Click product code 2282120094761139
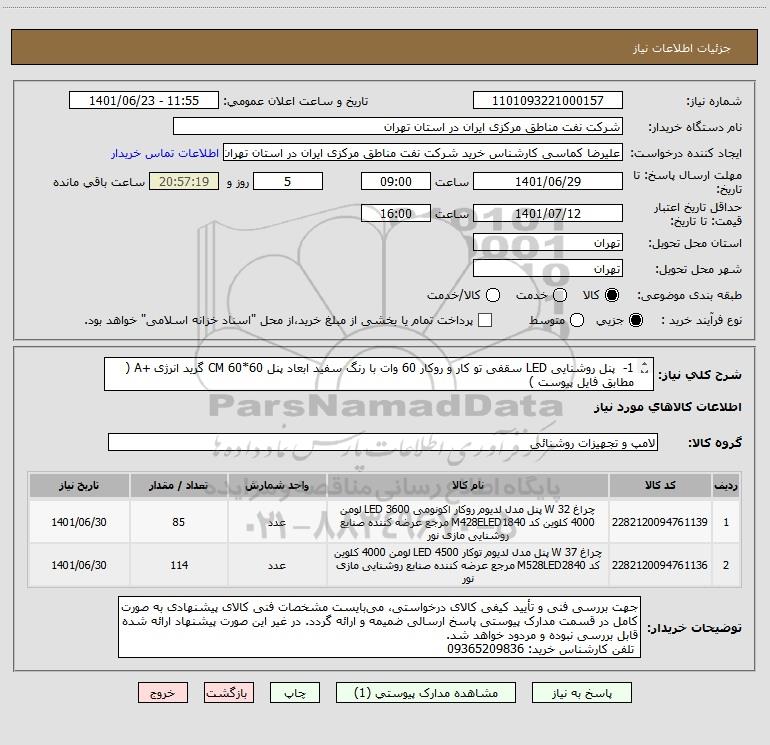 coord(660,522)
